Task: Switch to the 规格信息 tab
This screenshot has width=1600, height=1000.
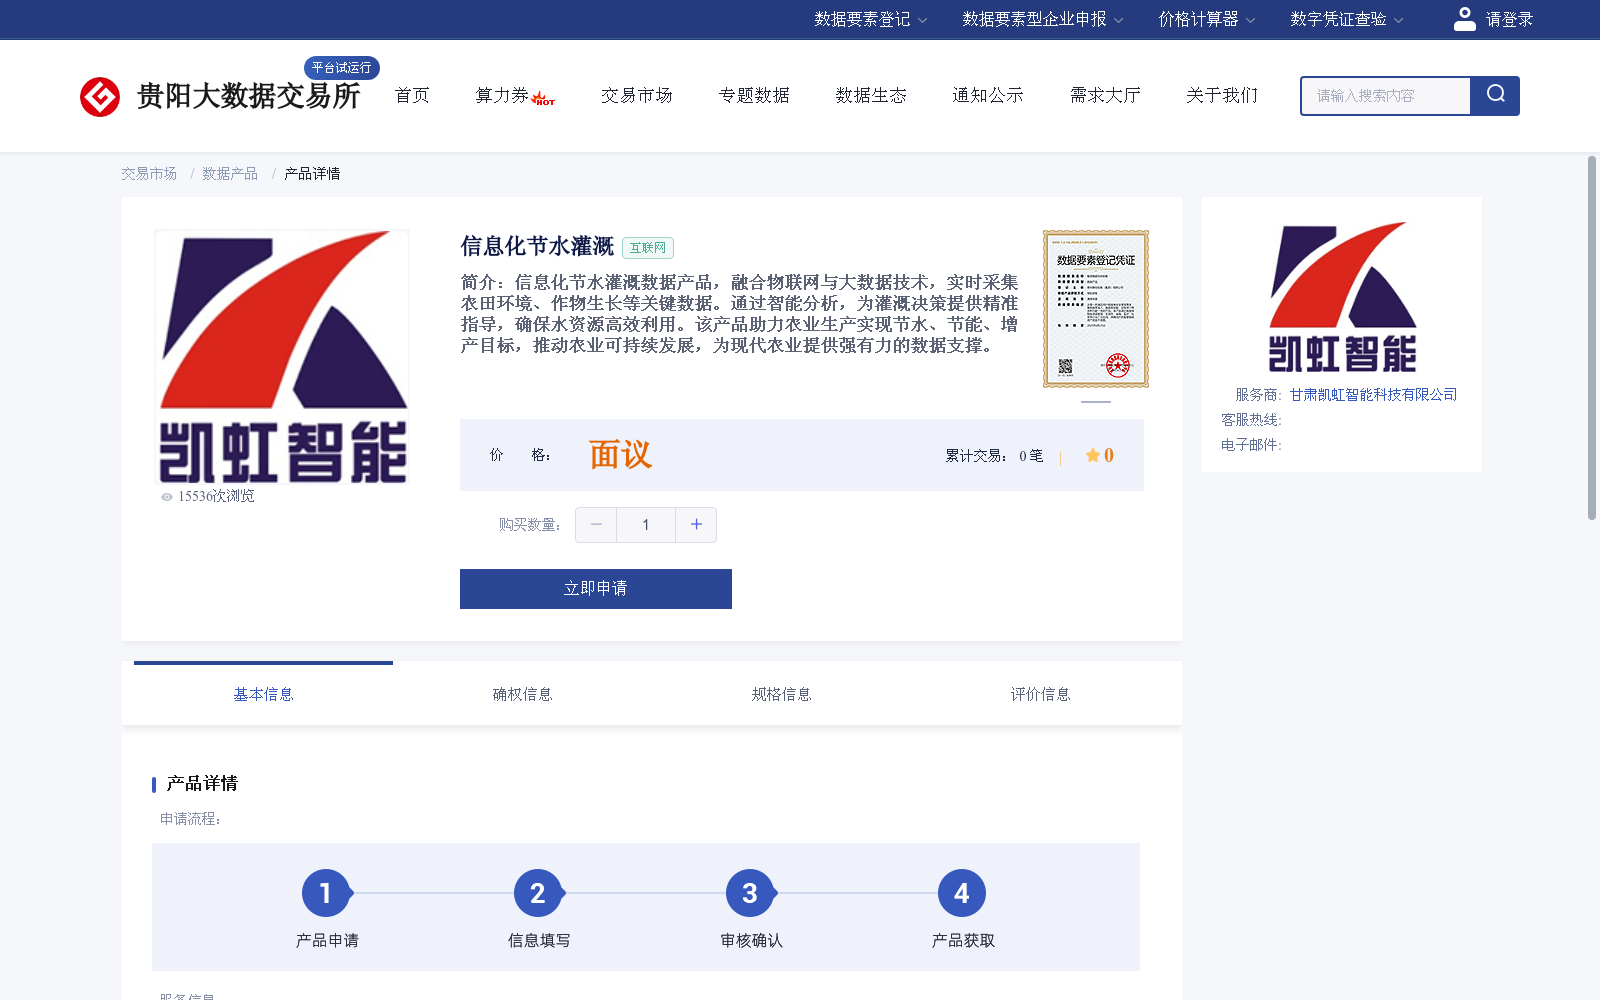Action: tap(781, 694)
